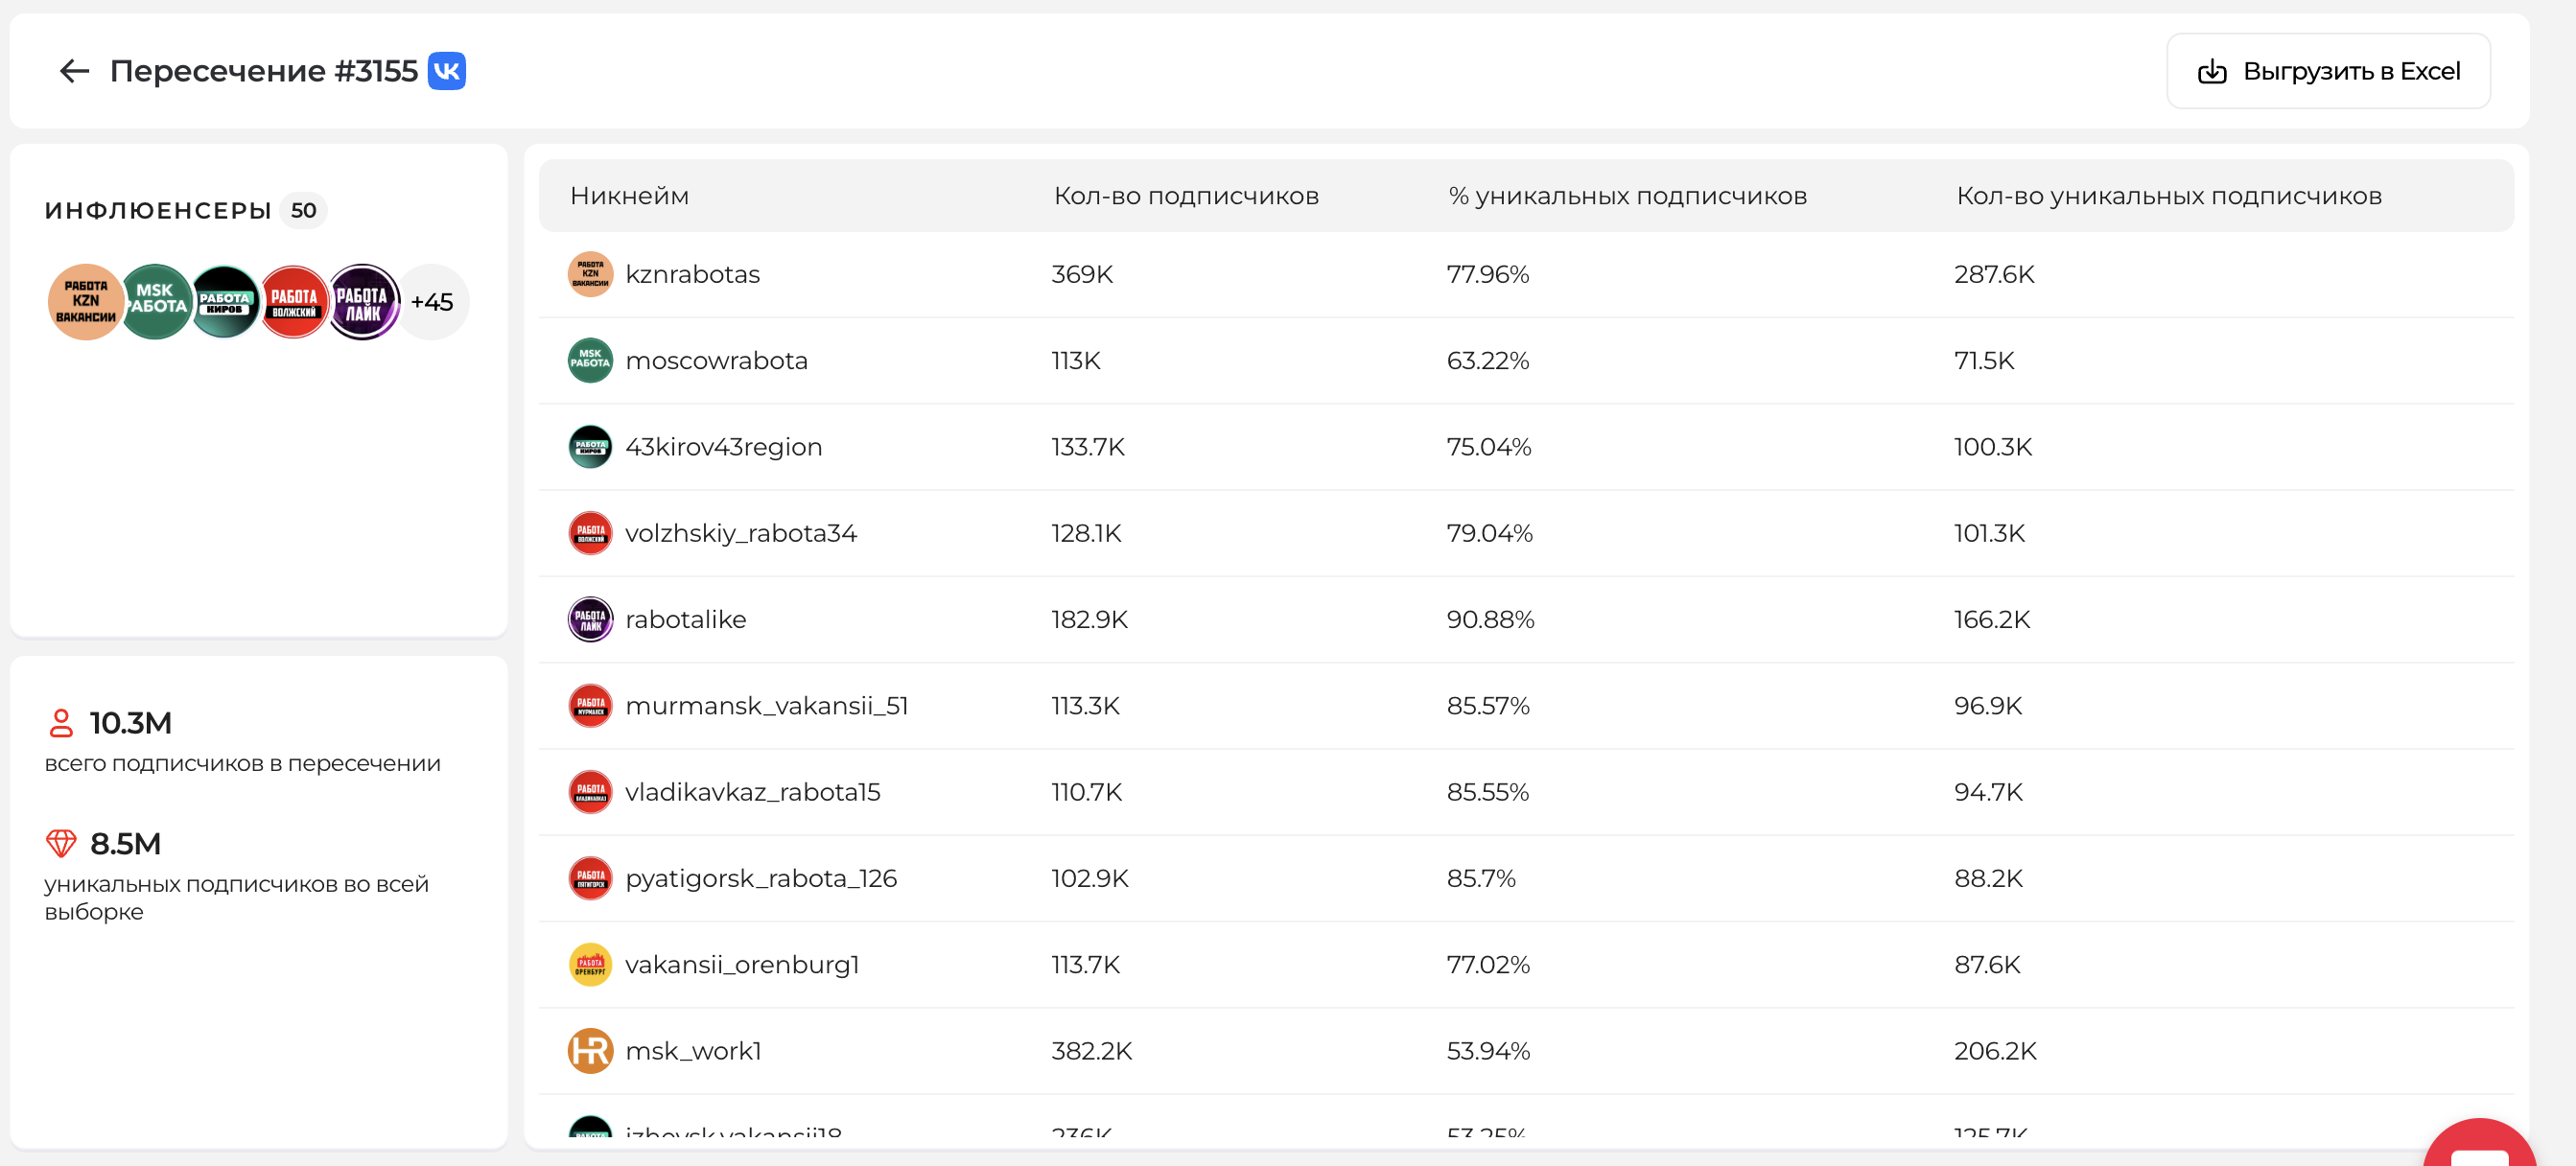Image resolution: width=2576 pixels, height=1166 pixels.
Task: Select unique percent 90.88% value
Action: [1490, 619]
